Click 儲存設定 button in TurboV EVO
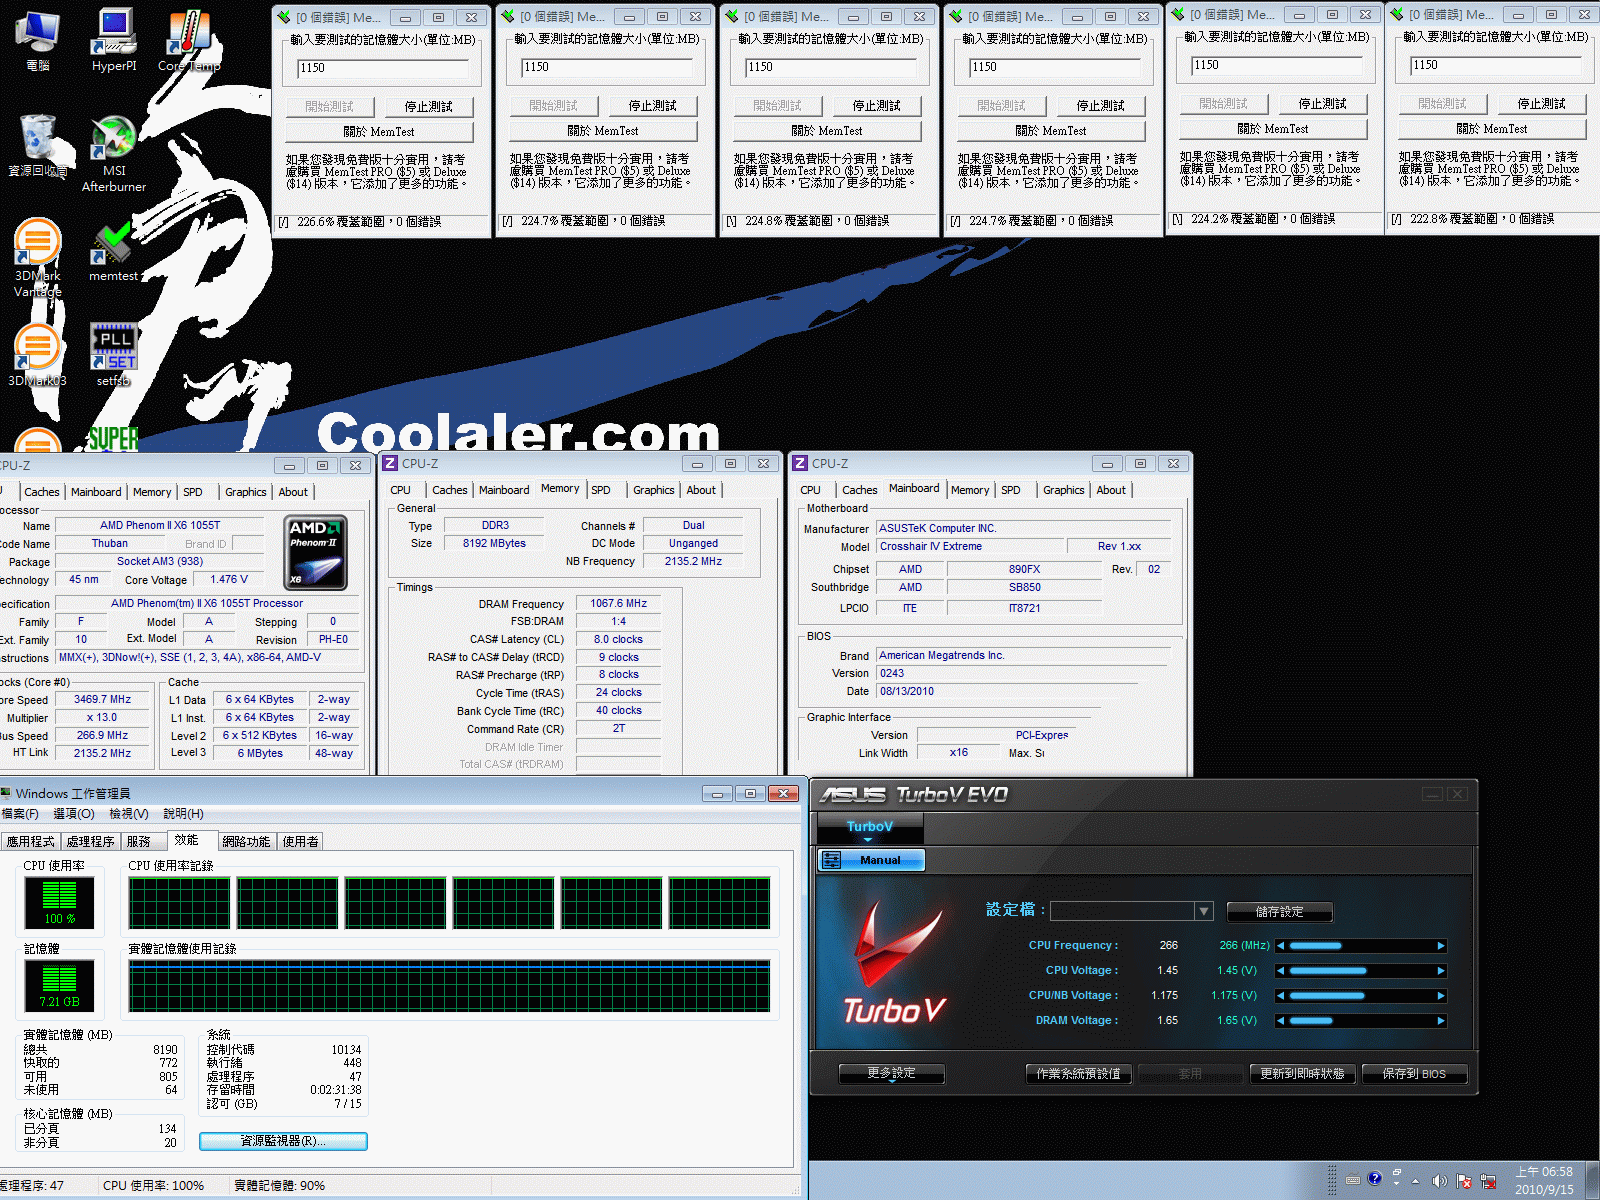The height and width of the screenshot is (1200, 1600). [x=1279, y=912]
